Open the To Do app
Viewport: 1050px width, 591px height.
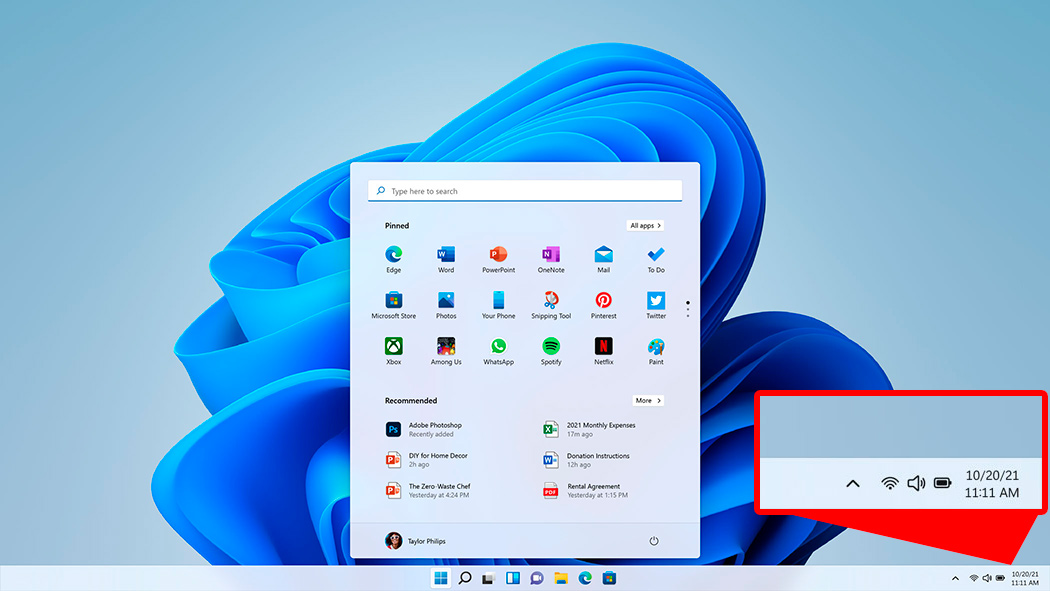[656, 259]
